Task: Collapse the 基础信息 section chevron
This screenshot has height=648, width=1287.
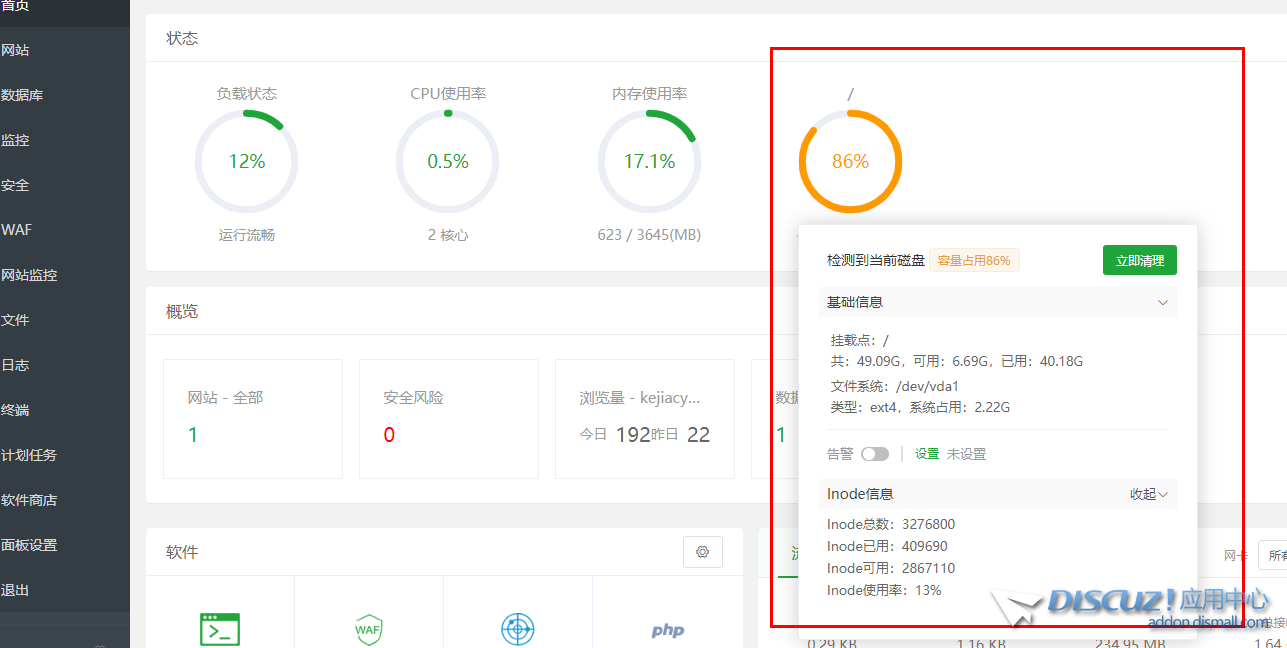Action: (1162, 302)
